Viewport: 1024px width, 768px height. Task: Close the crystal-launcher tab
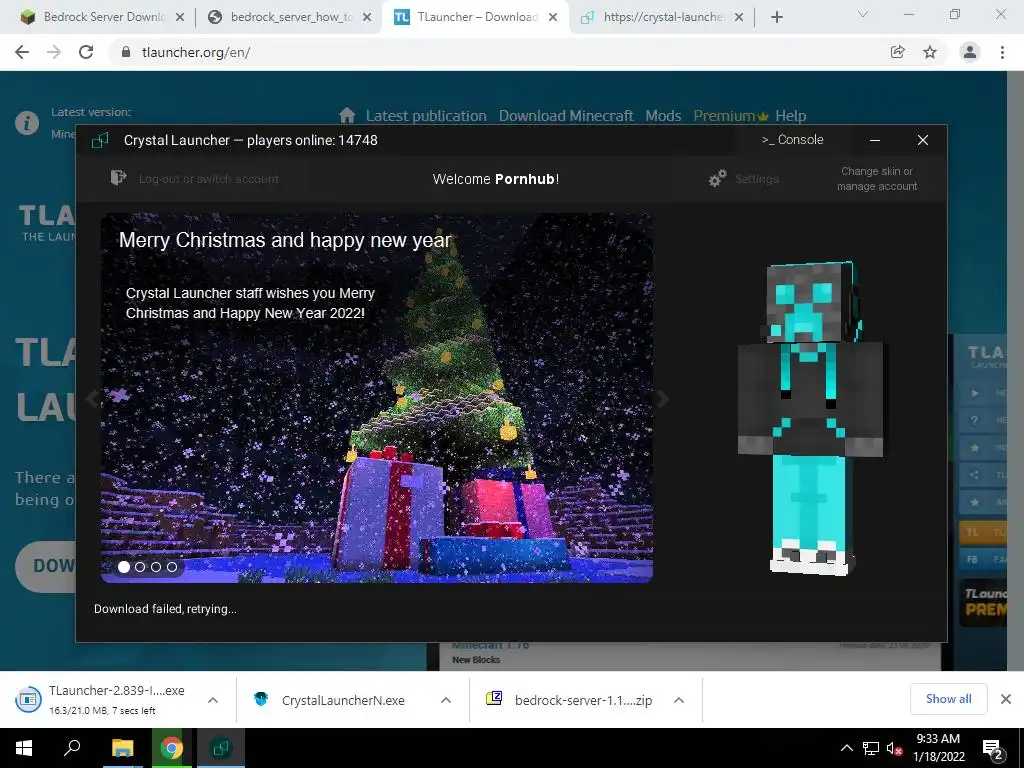[739, 18]
